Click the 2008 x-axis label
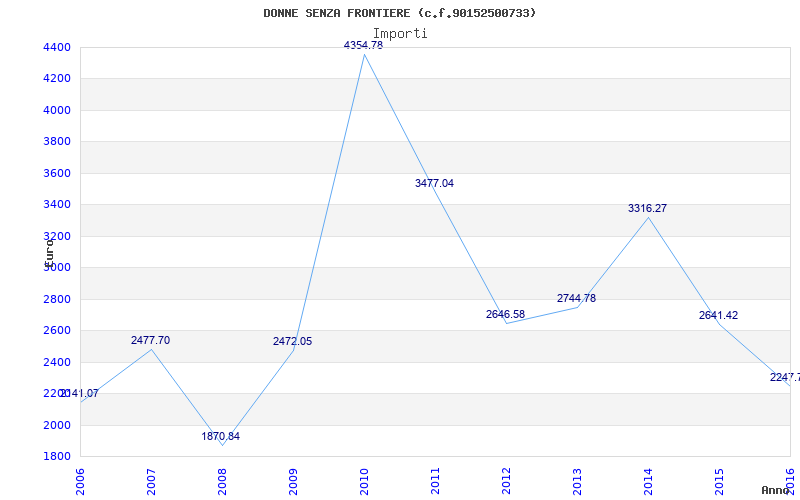The width and height of the screenshot is (800, 500). coord(222,481)
